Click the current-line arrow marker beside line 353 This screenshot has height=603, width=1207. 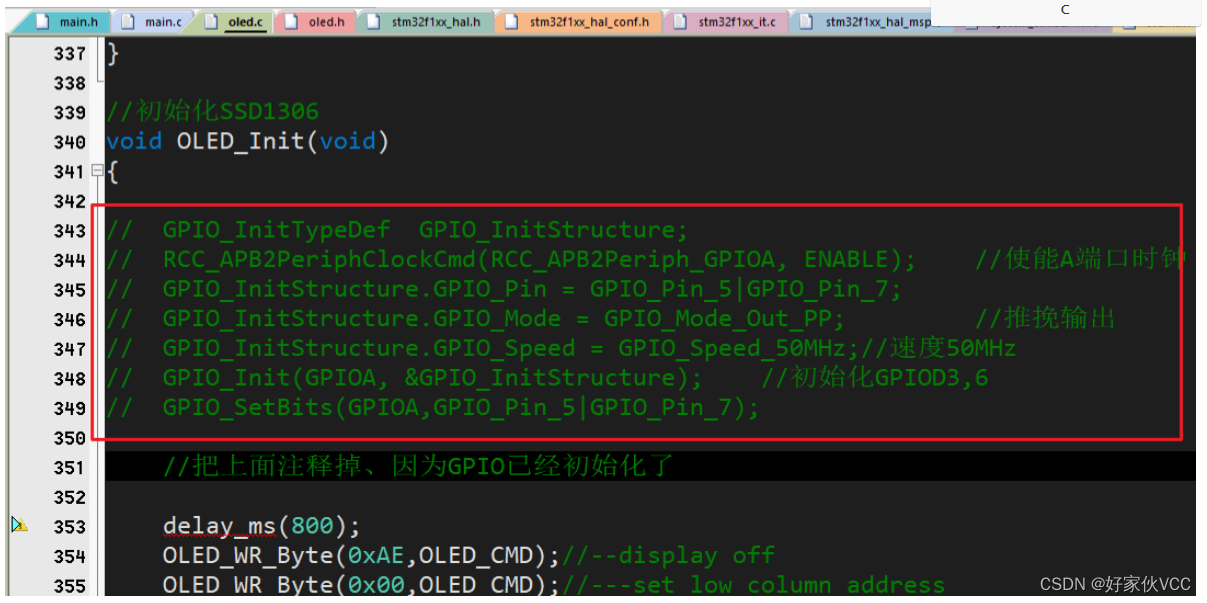19,524
